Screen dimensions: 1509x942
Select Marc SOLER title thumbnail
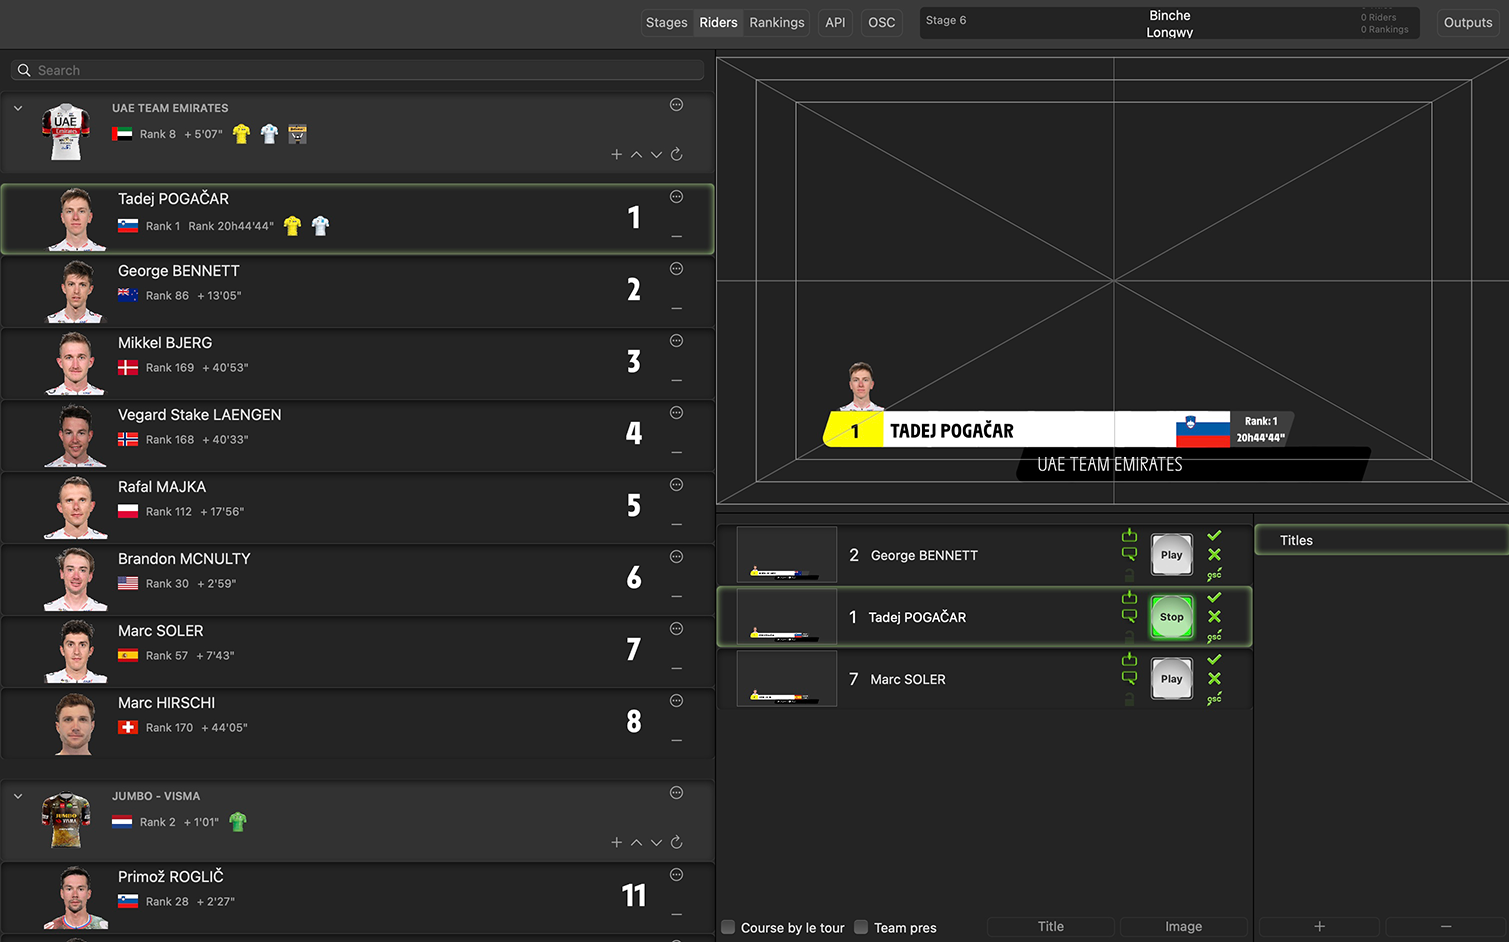(x=787, y=679)
